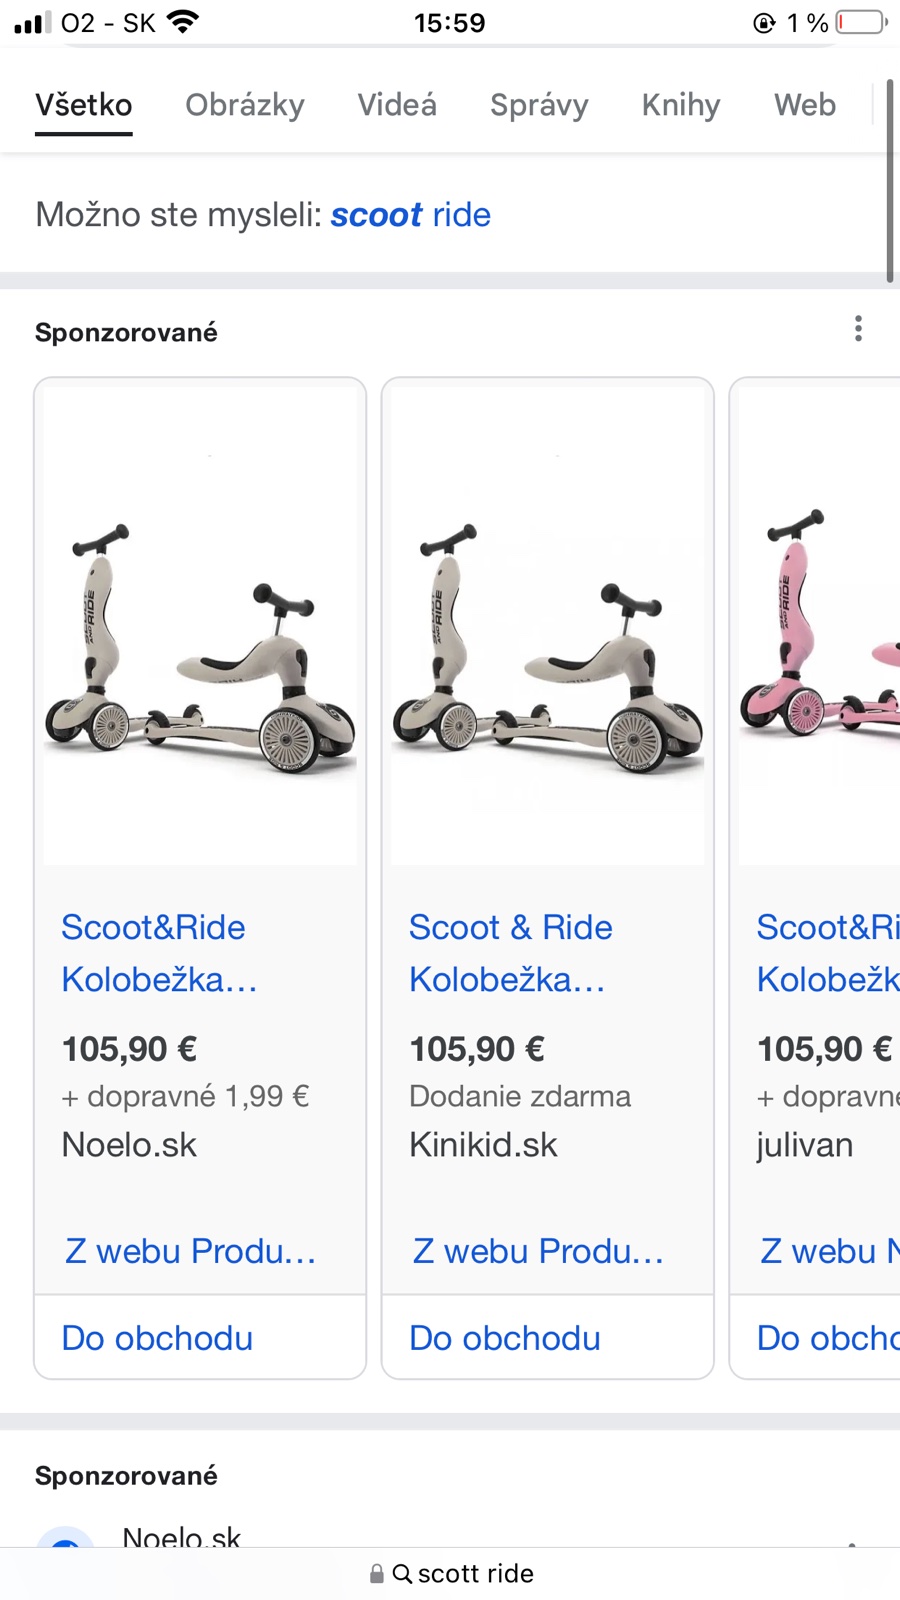Click "Do obchodu" under the Kinikid.sk product
This screenshot has height=1600, width=900.
(505, 1338)
